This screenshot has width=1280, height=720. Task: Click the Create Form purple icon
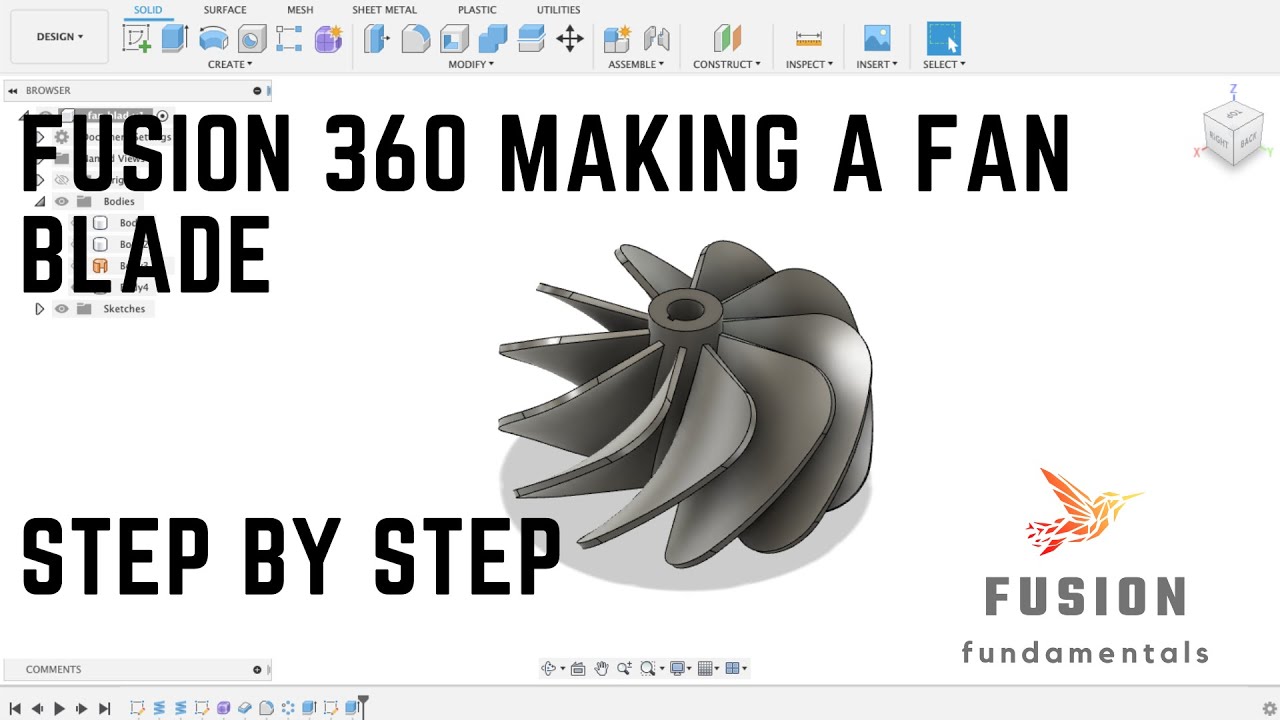pyautogui.click(x=328, y=39)
